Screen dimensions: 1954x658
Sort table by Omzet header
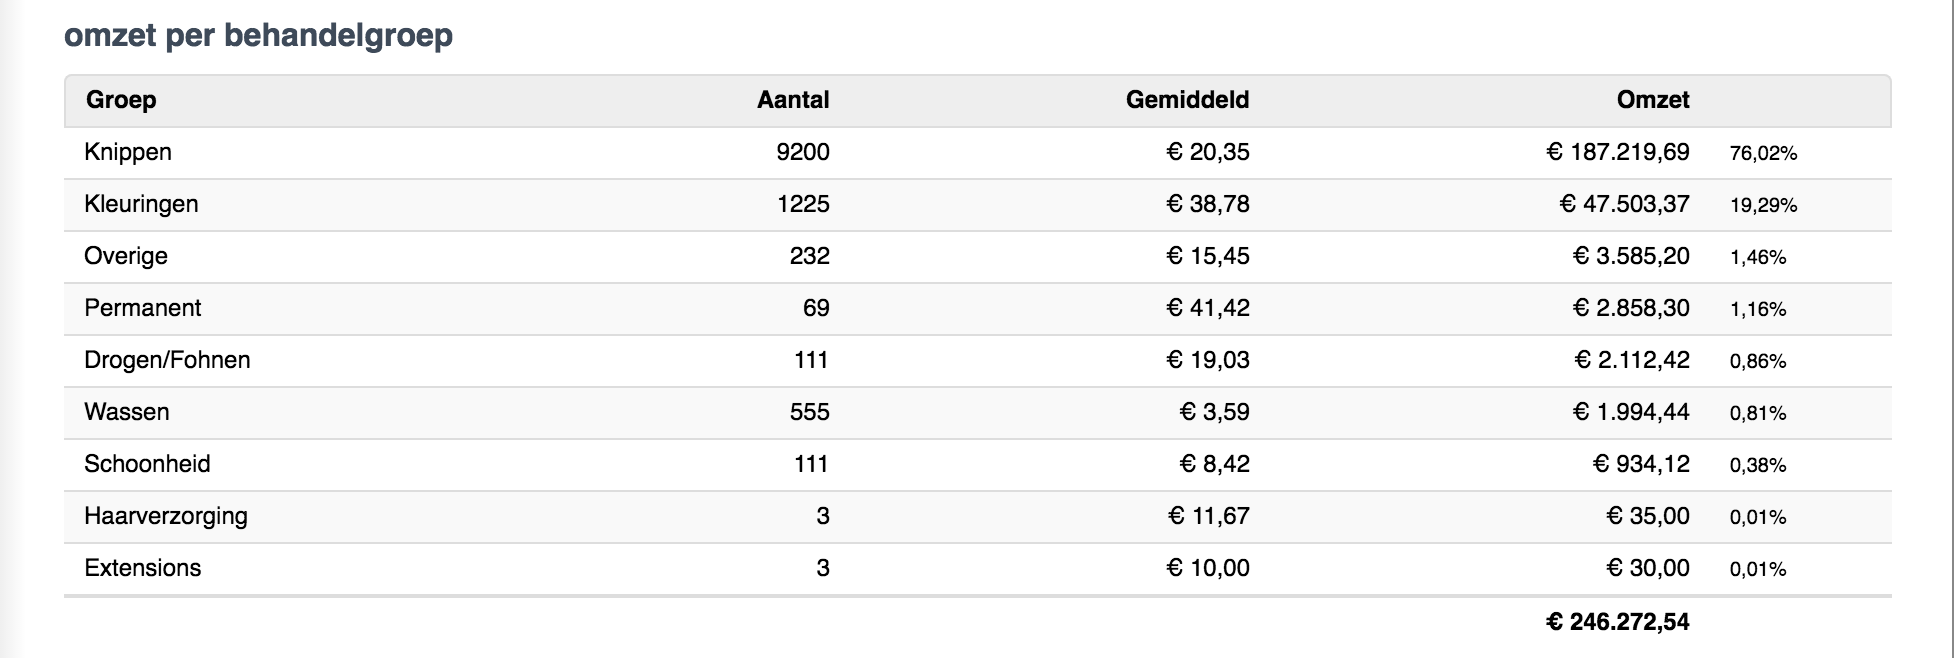click(1652, 100)
